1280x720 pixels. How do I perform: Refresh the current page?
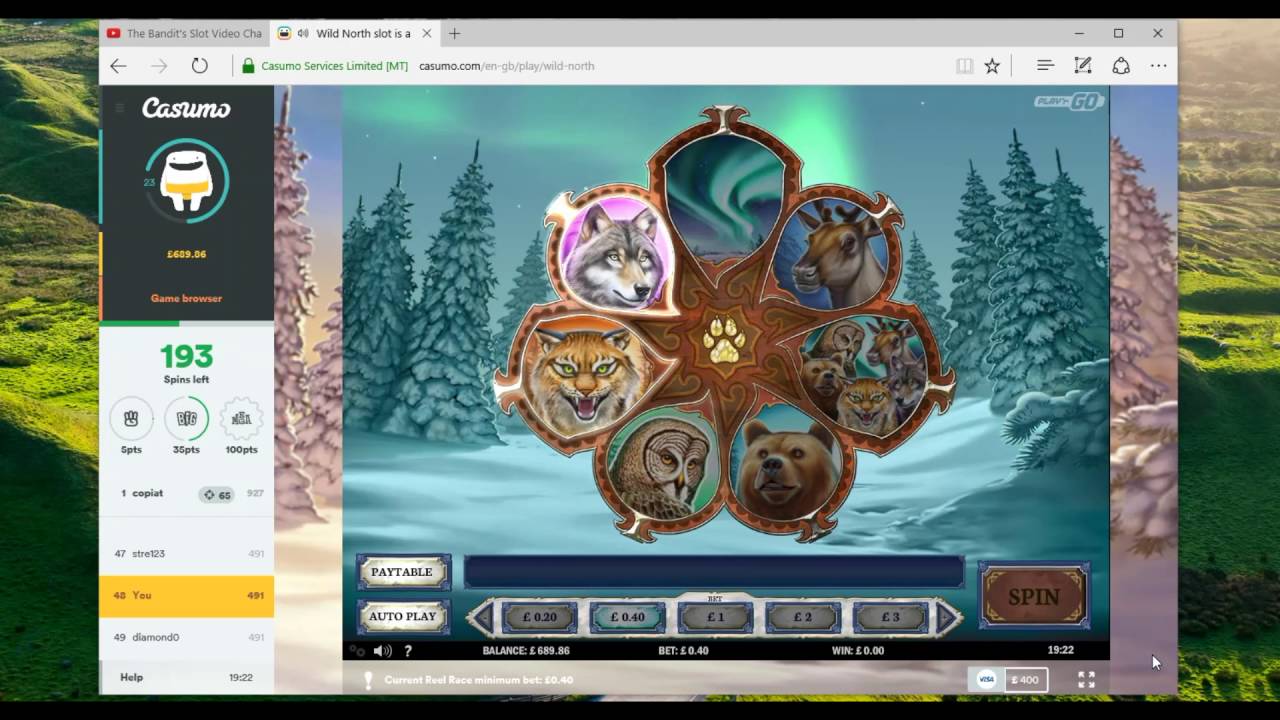coord(200,65)
